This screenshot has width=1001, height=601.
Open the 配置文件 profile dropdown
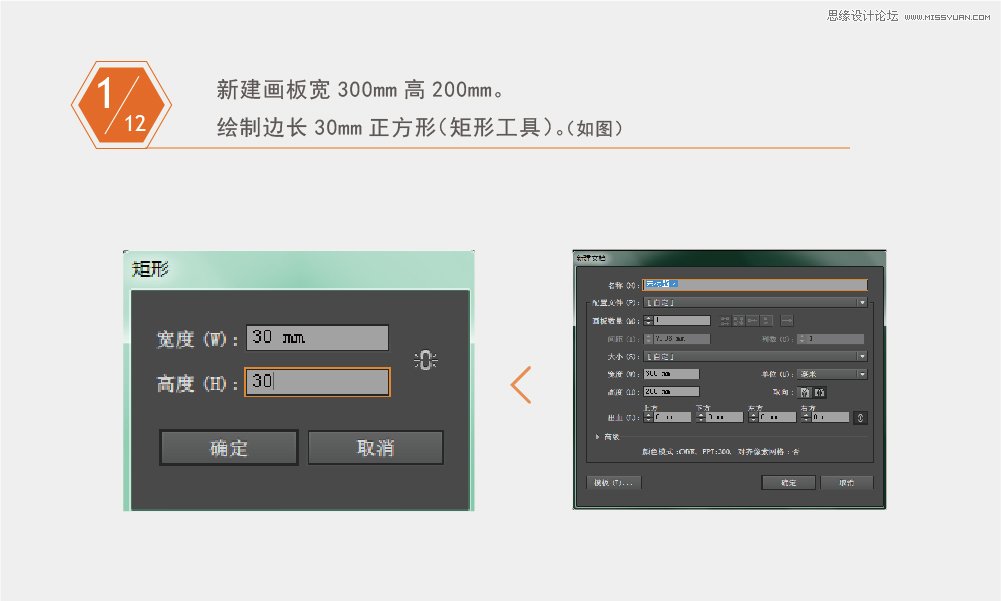pyautogui.click(x=861, y=303)
